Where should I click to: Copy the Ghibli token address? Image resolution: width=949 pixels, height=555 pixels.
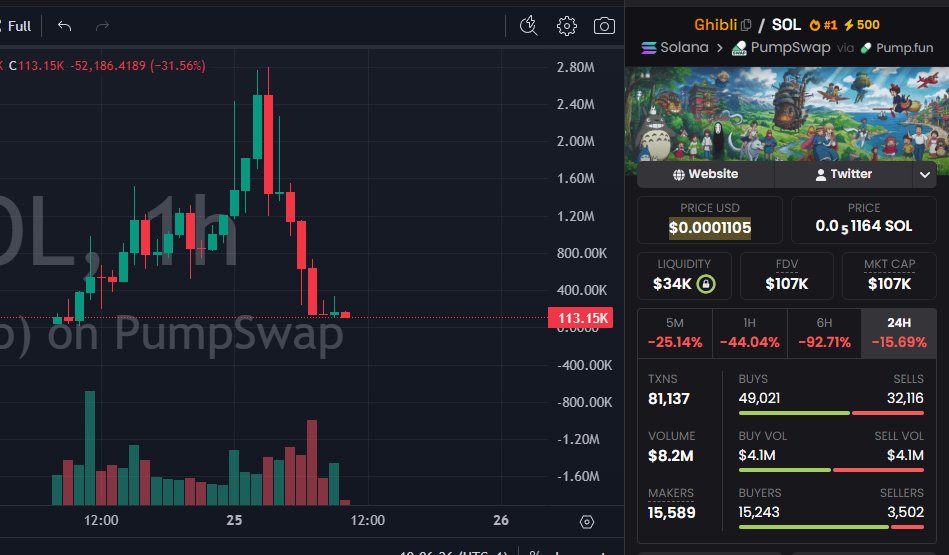click(x=746, y=25)
